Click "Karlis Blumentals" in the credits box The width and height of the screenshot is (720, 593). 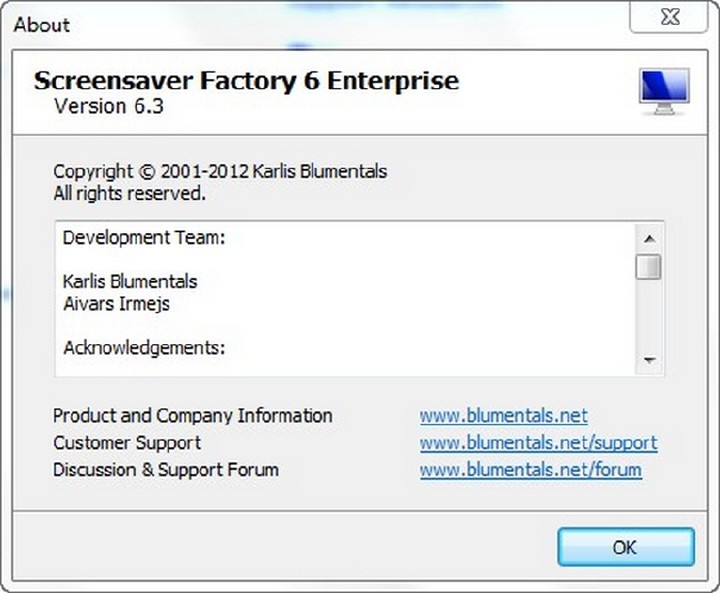point(130,281)
